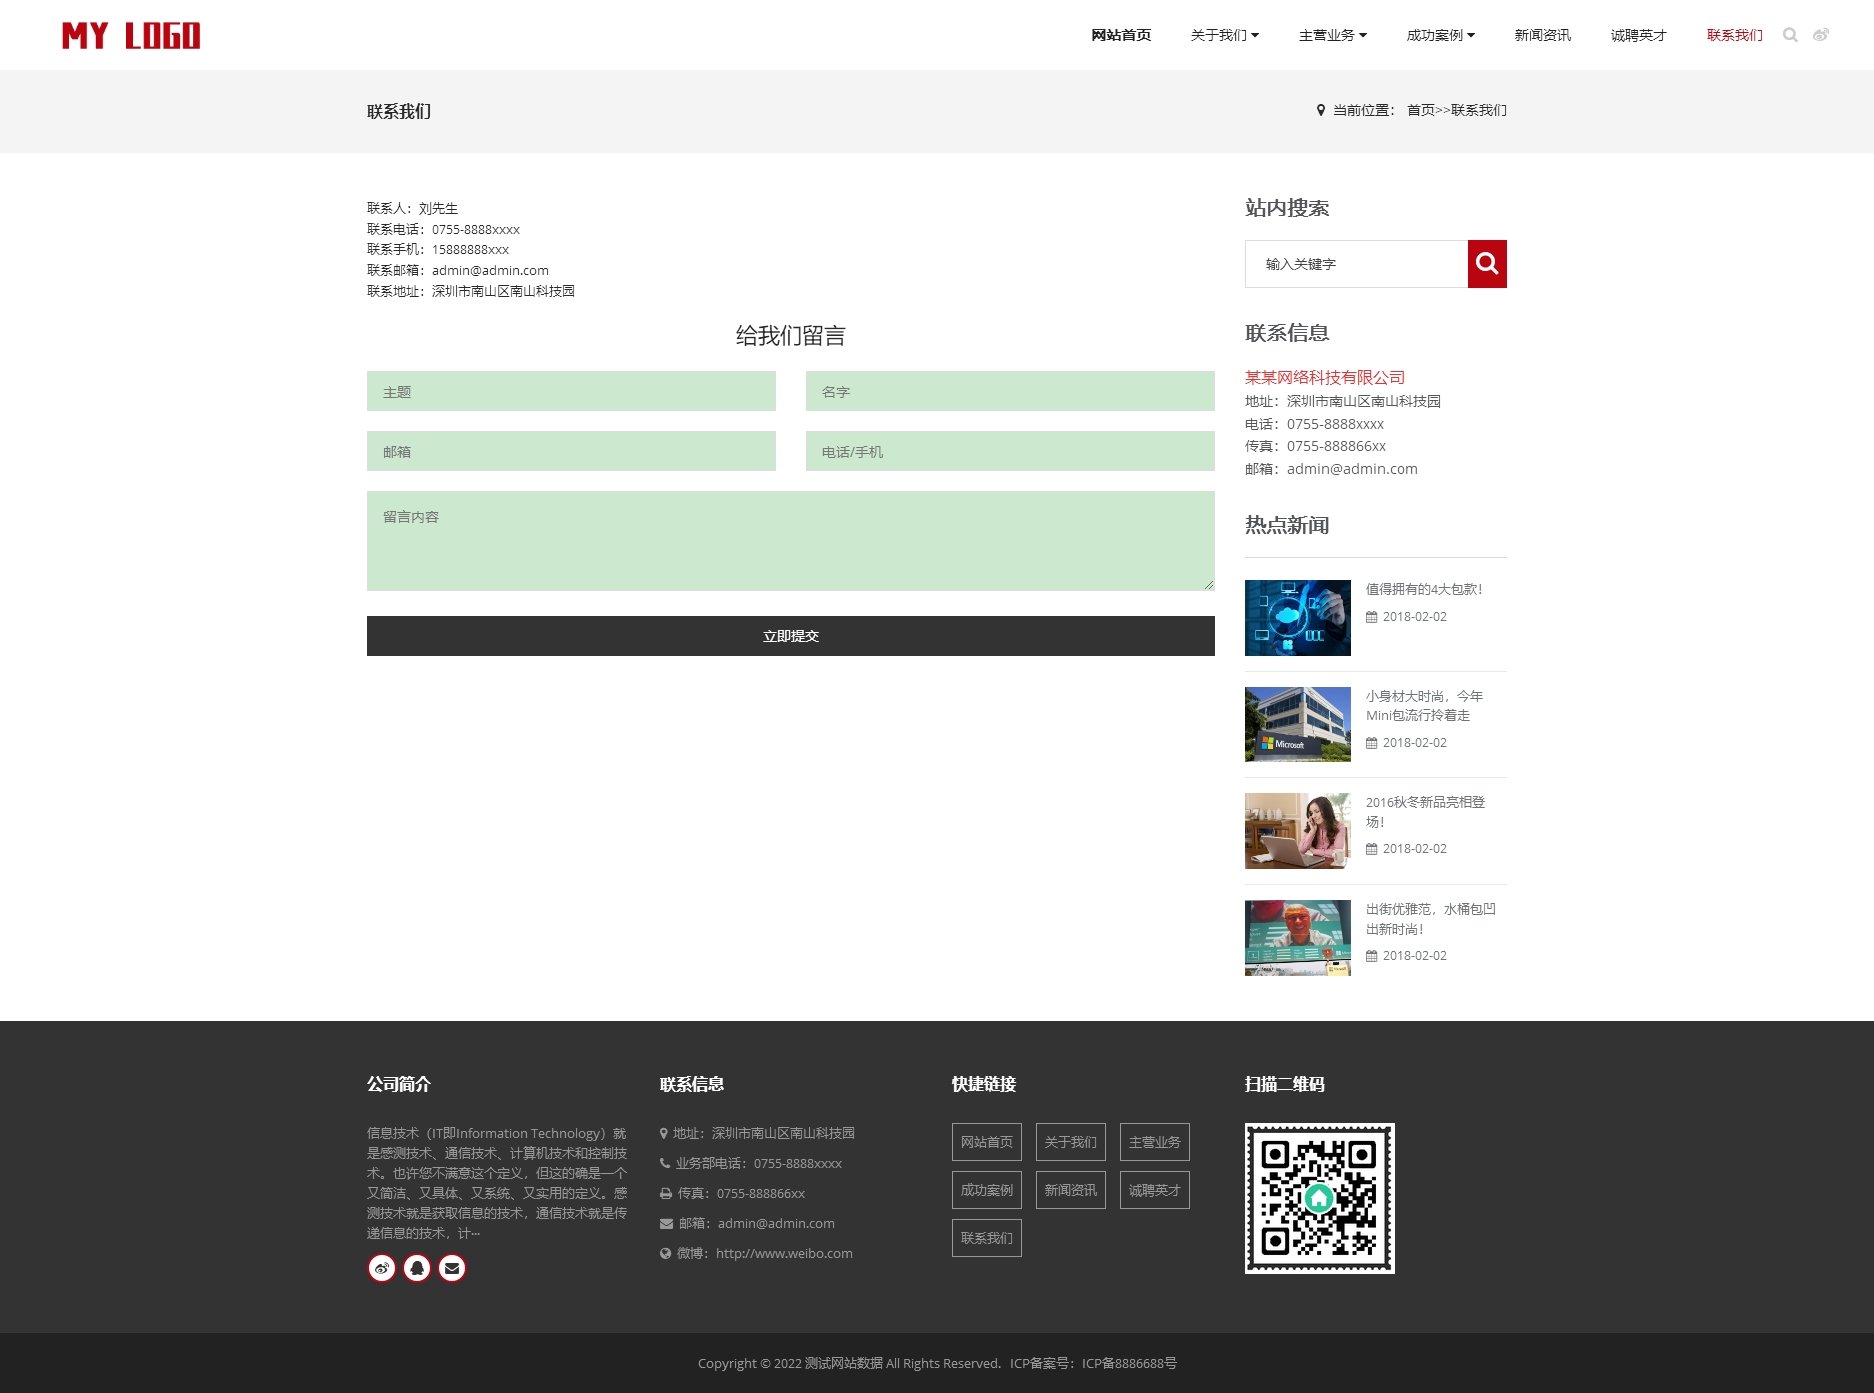Open the Microsoft building news thumbnail
The image size is (1874, 1393).
(x=1297, y=724)
